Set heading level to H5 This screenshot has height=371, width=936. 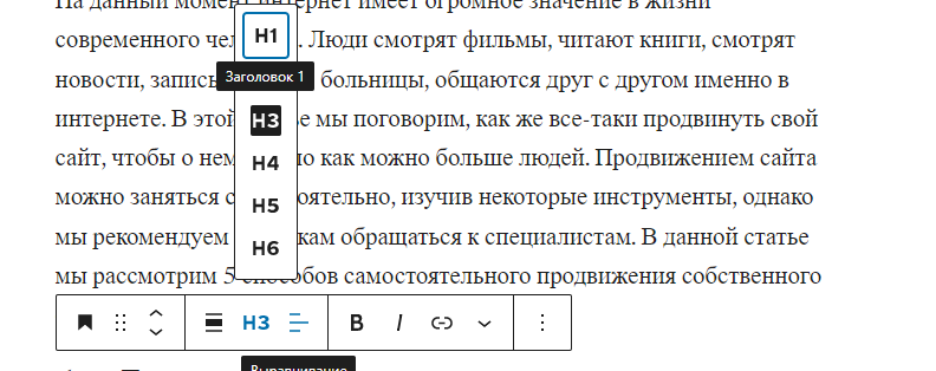(266, 206)
